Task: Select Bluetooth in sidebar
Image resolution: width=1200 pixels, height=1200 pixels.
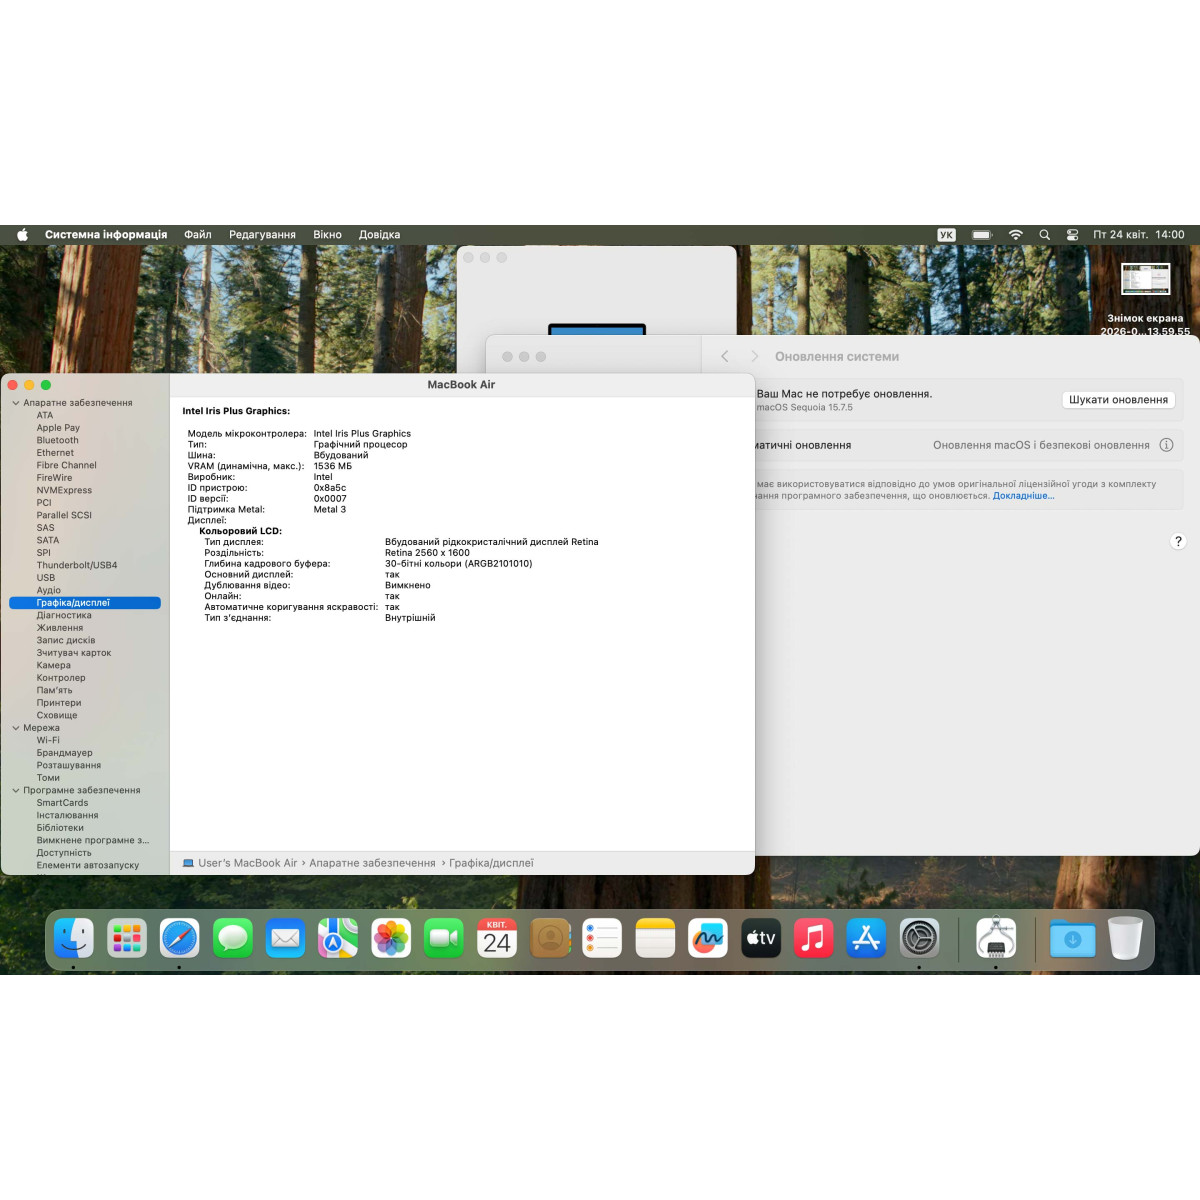Action: pos(57,440)
